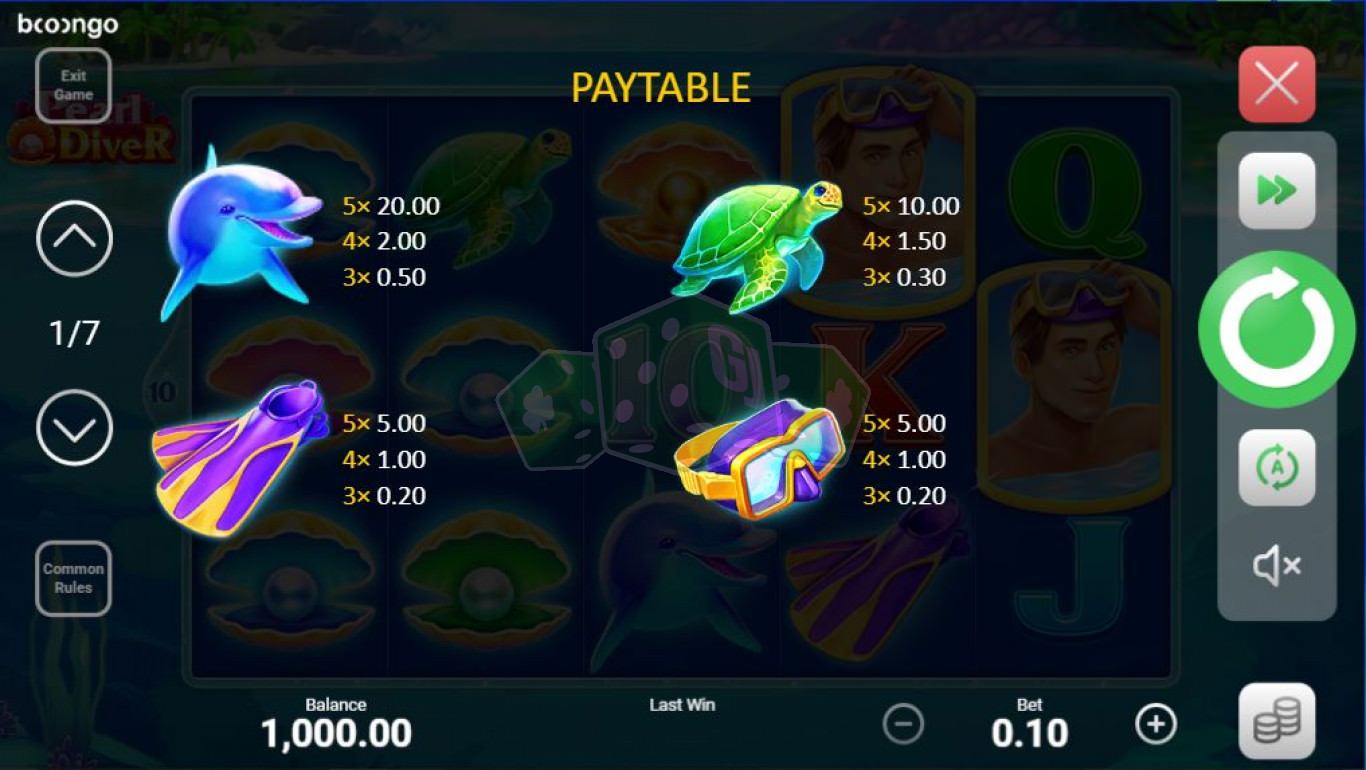Screen dimensions: 1366x770
Task: Click the page indicator 1/7
Action: pos(75,333)
